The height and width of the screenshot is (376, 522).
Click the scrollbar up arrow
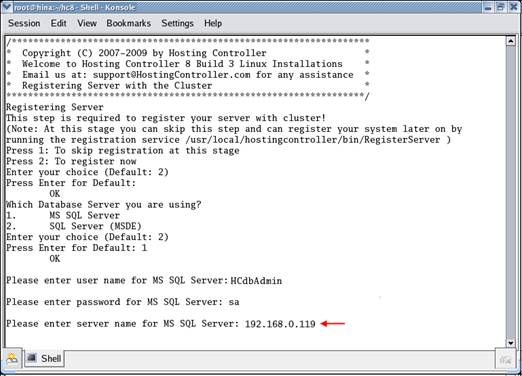(x=510, y=41)
